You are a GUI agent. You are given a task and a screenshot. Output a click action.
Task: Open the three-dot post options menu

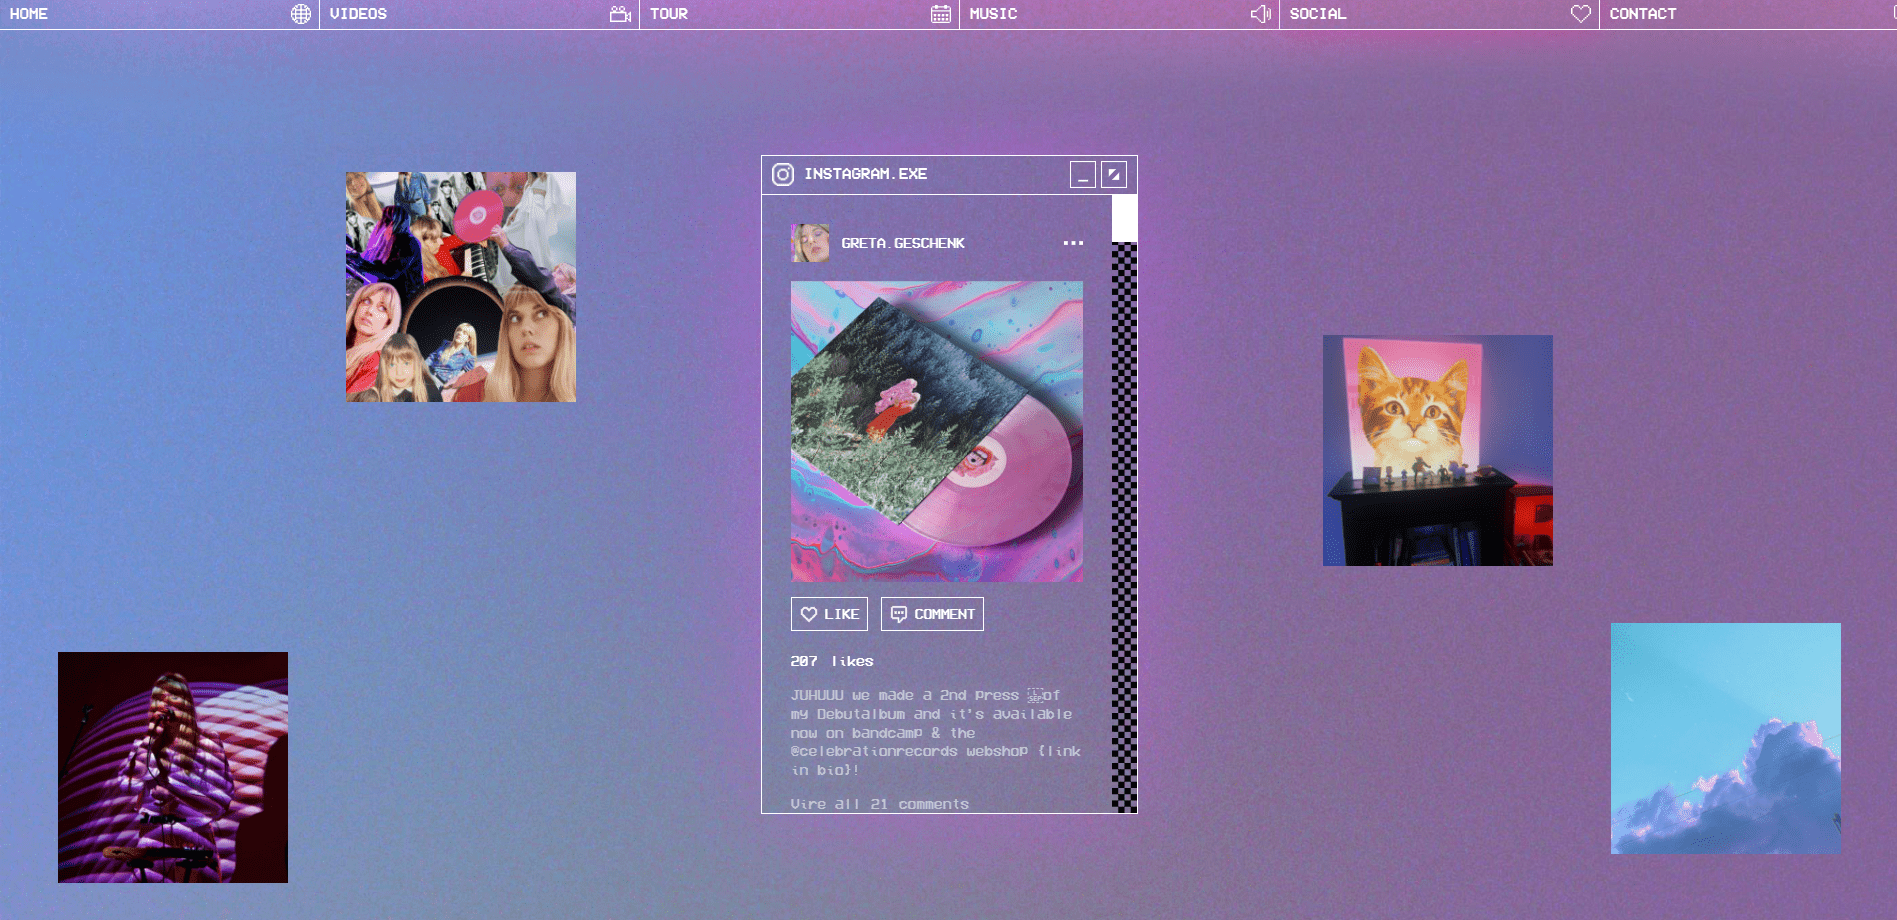coord(1073,243)
